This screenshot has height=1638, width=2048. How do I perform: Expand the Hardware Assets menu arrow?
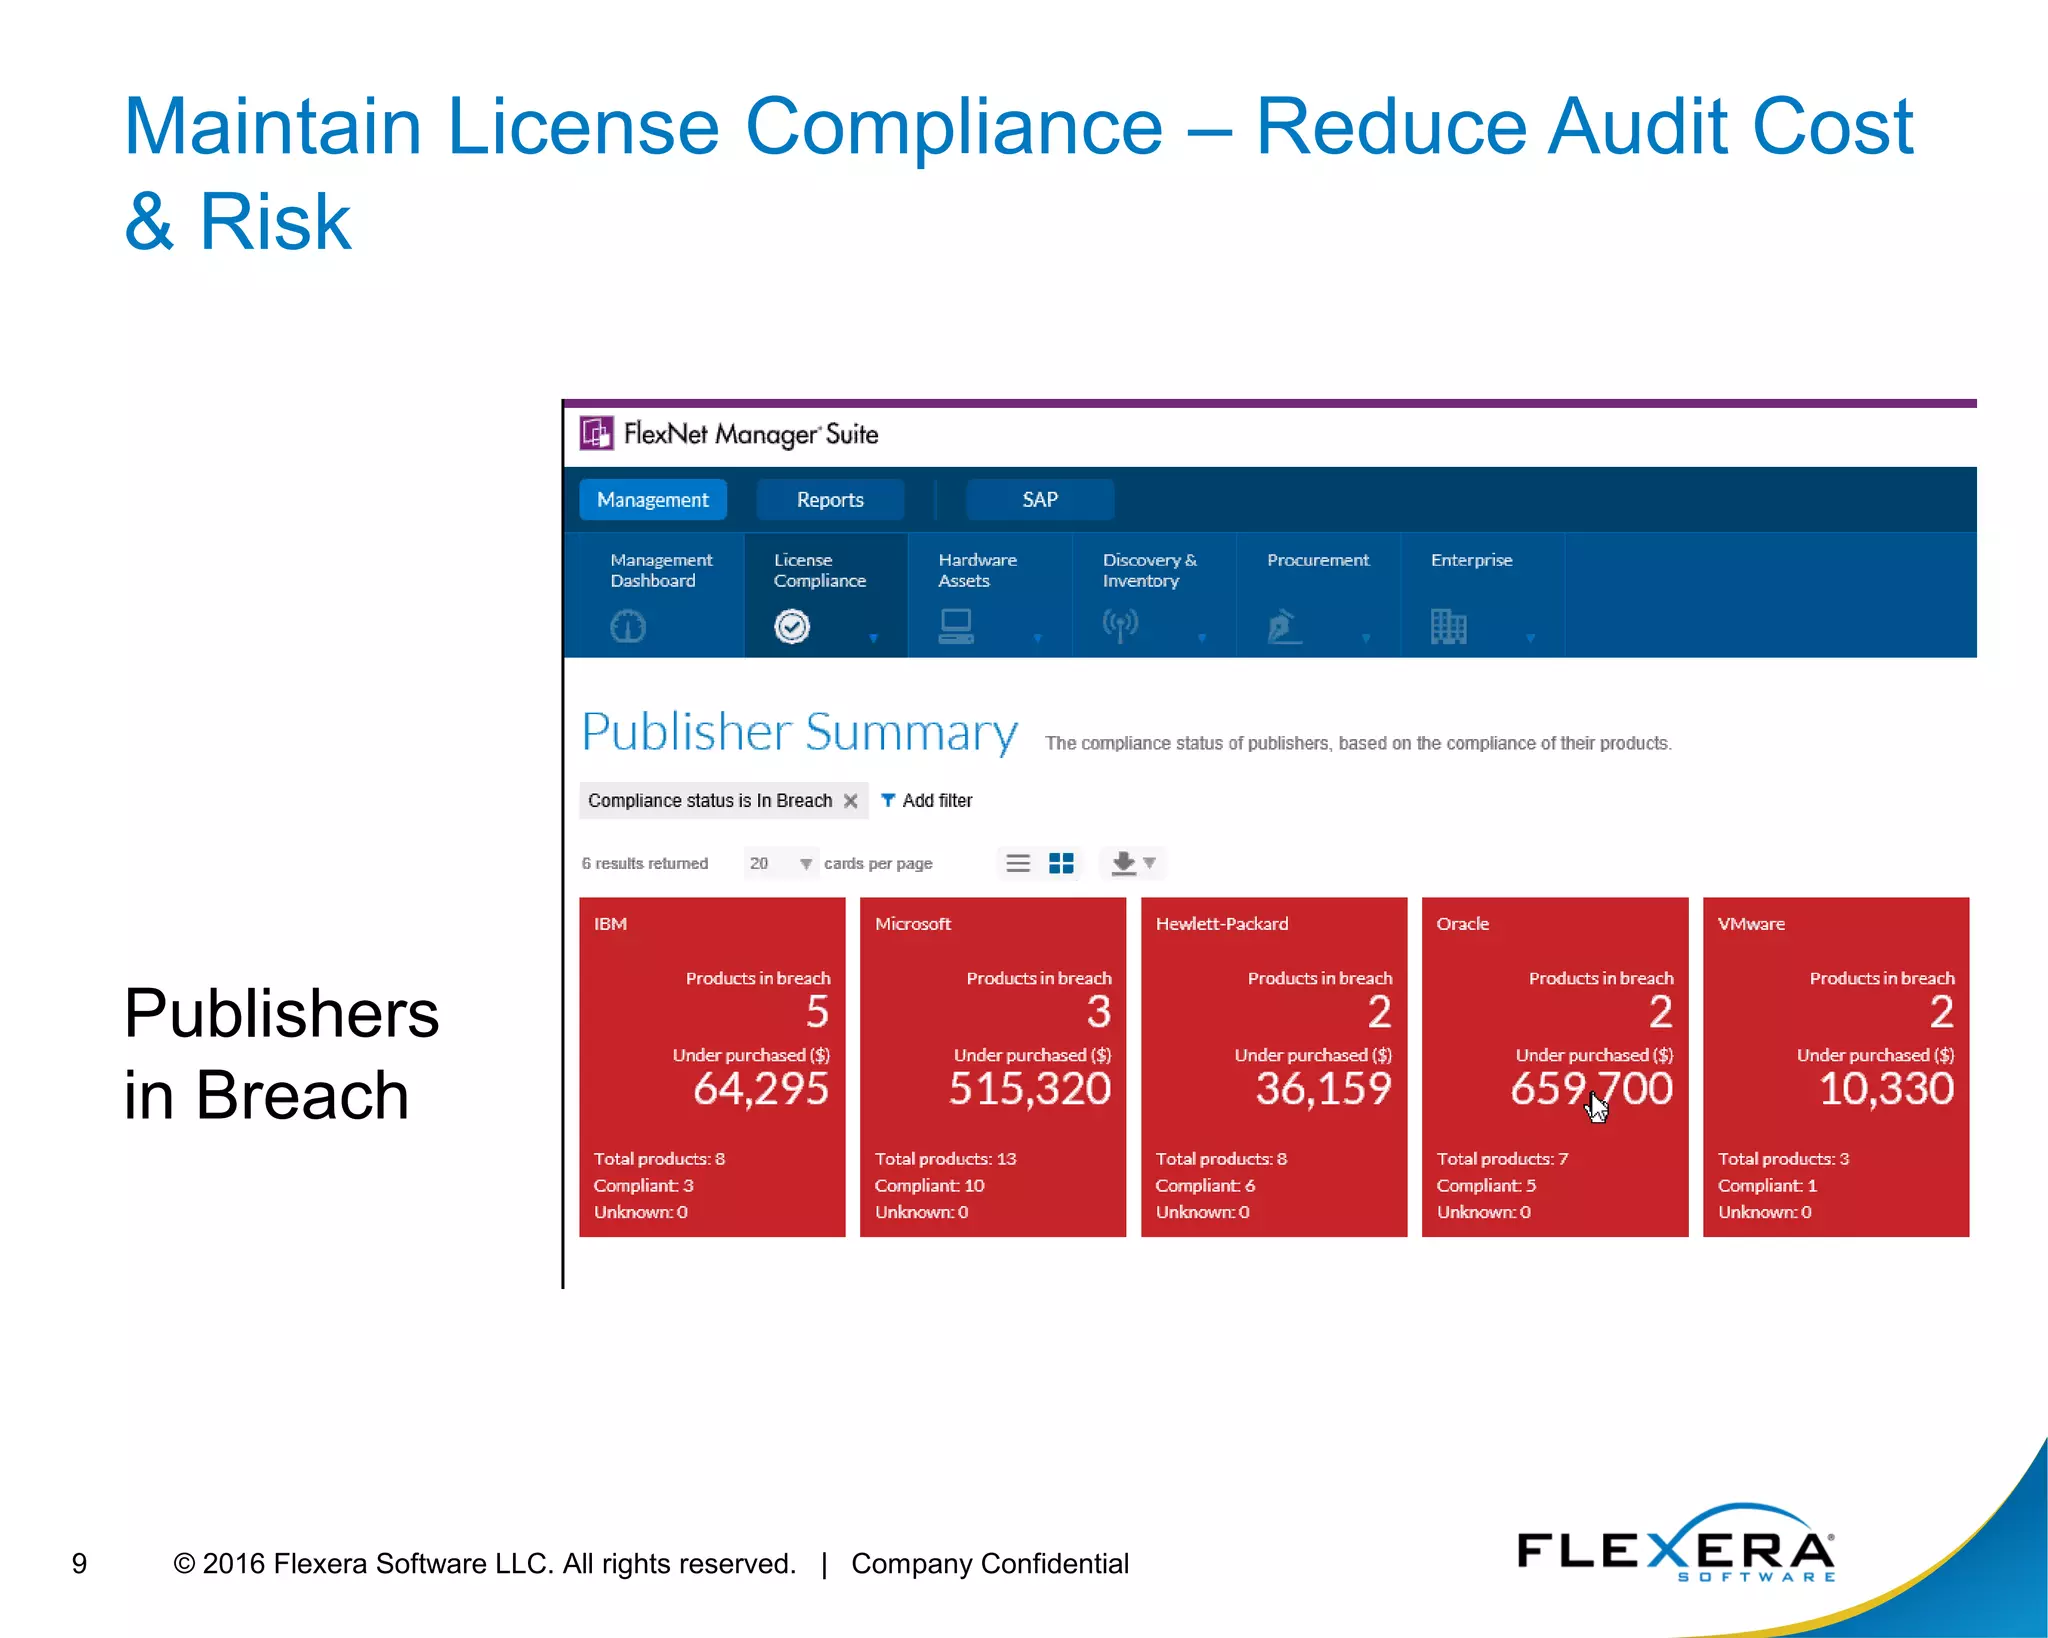[x=1038, y=638]
